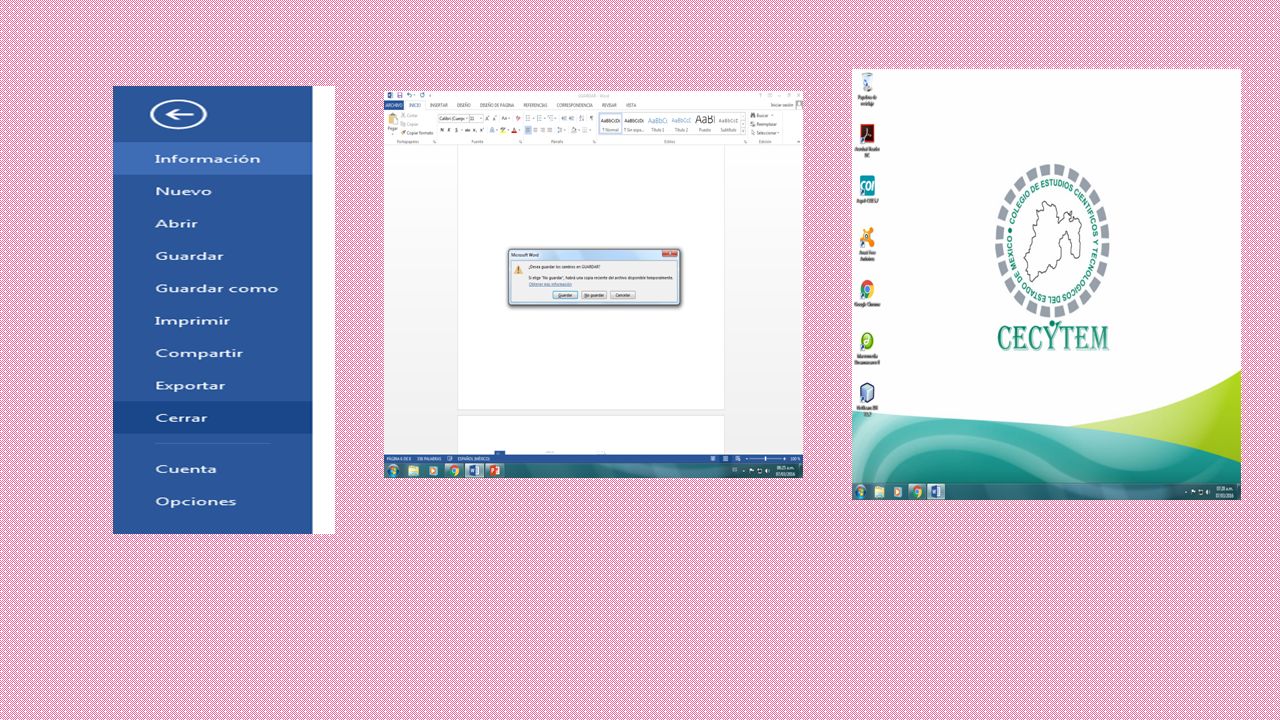Open the Seleccionar dropdown in Edición
This screenshot has width=1280, height=720.
tap(766, 133)
